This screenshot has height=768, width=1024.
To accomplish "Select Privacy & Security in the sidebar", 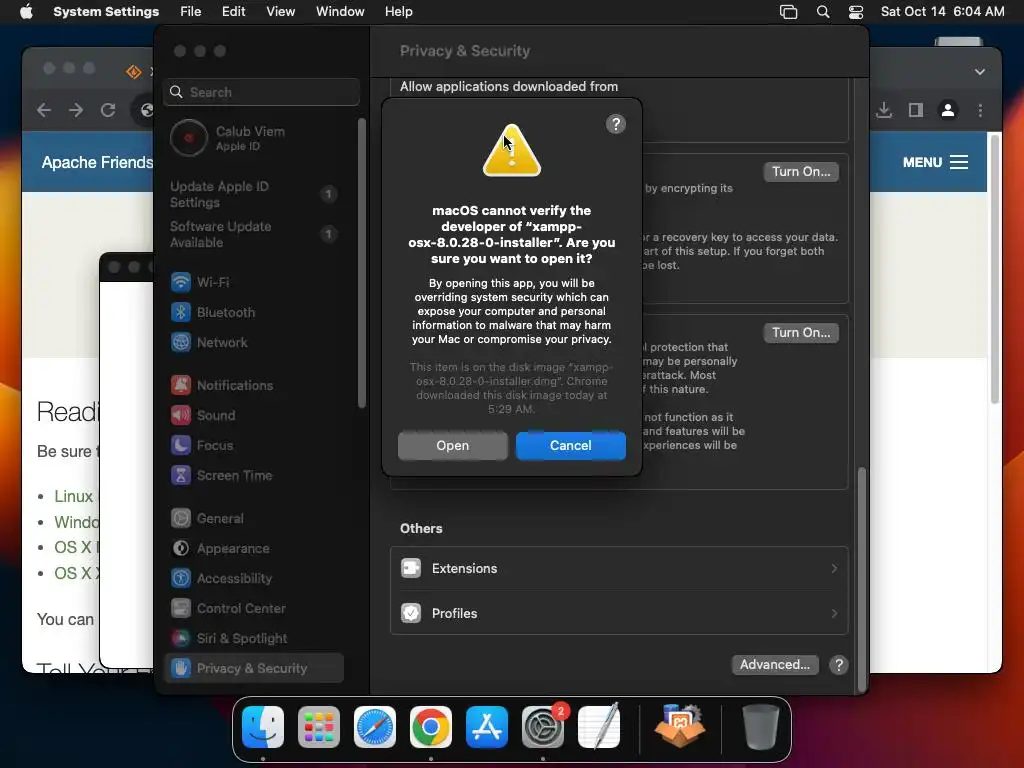I will [x=254, y=668].
